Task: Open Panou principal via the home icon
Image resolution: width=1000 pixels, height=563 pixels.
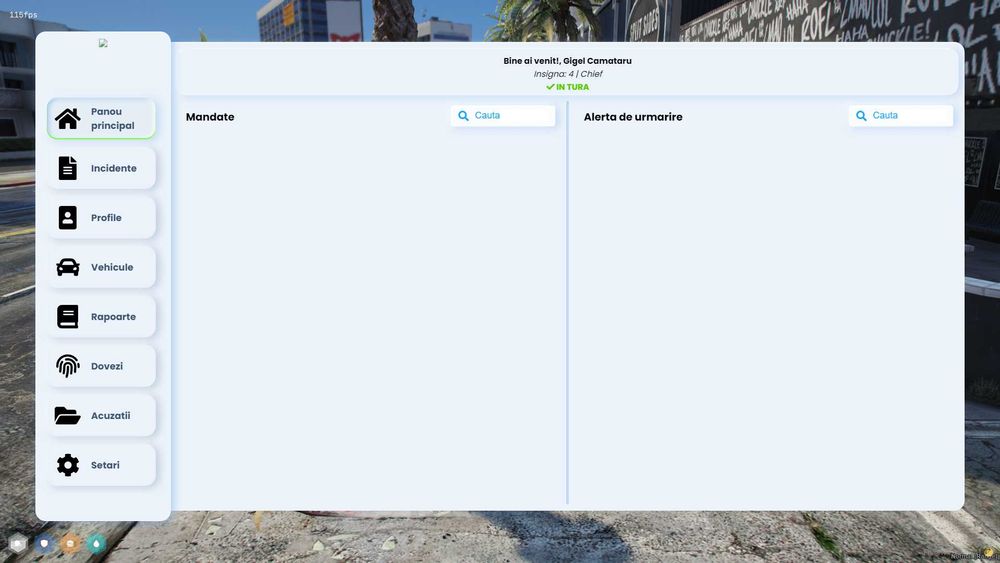Action: 68,119
